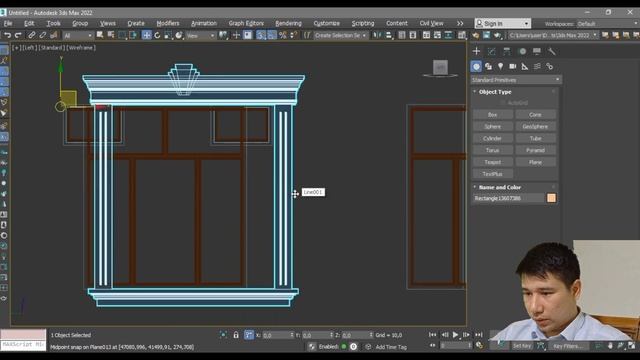Screen dimensions: 640x360
Task: Click the Align tool icon
Action: point(389,36)
